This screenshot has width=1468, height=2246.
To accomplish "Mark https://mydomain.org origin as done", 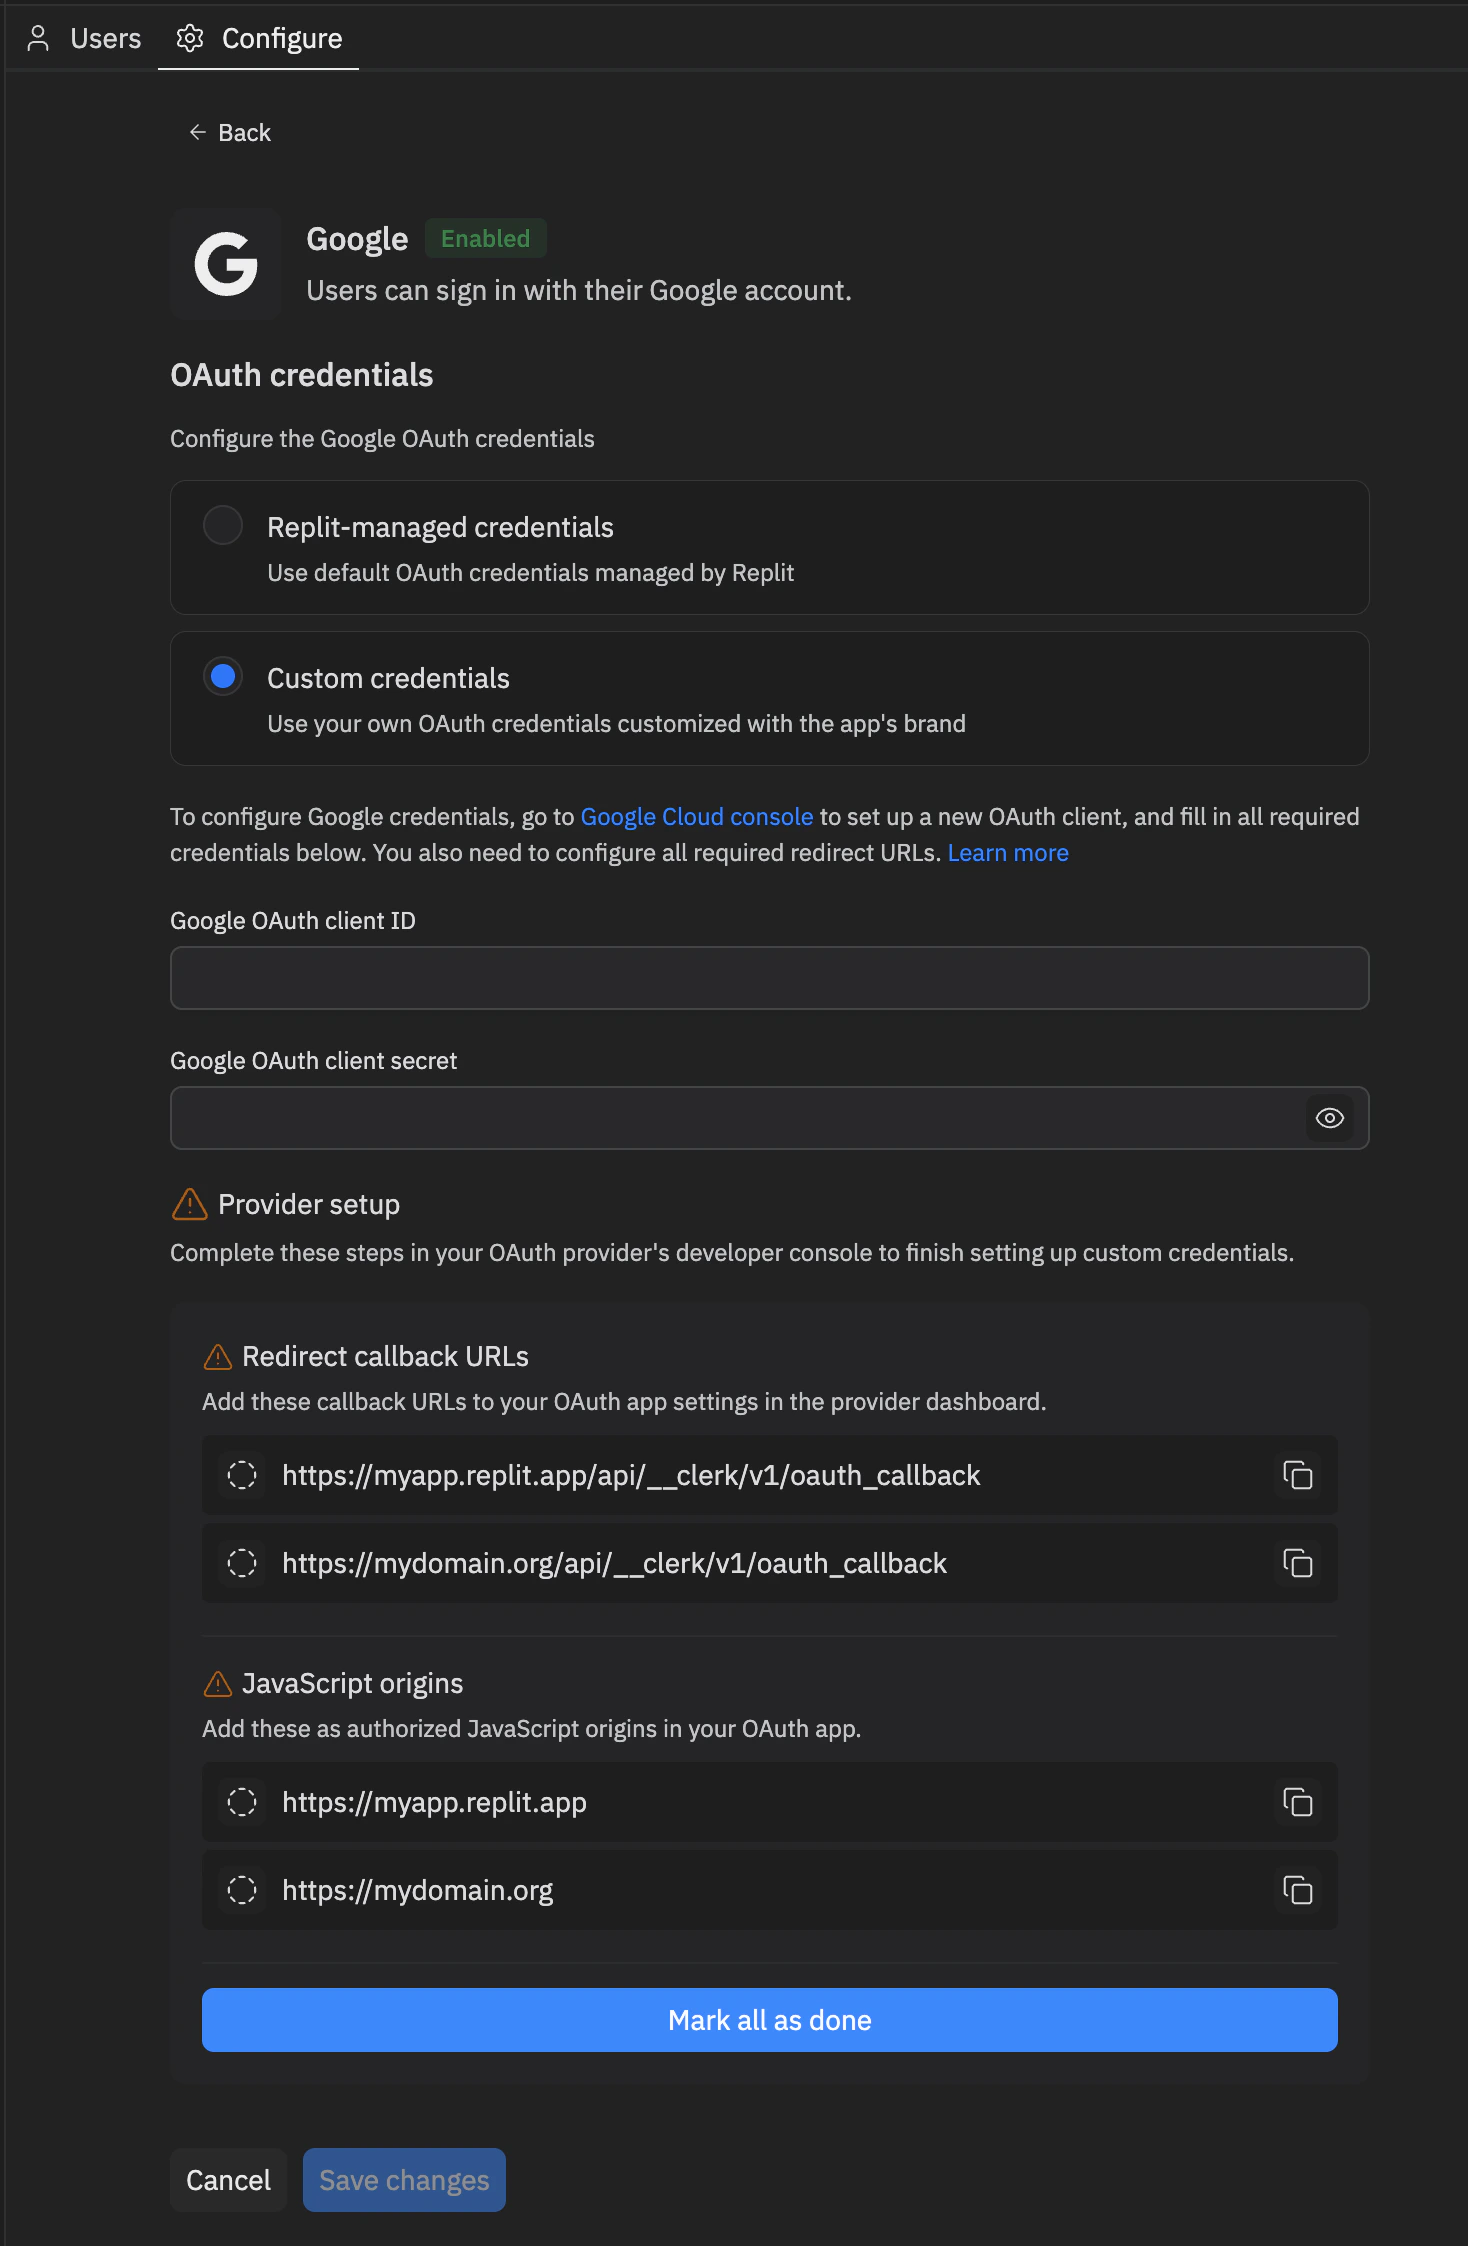I will [x=242, y=1890].
